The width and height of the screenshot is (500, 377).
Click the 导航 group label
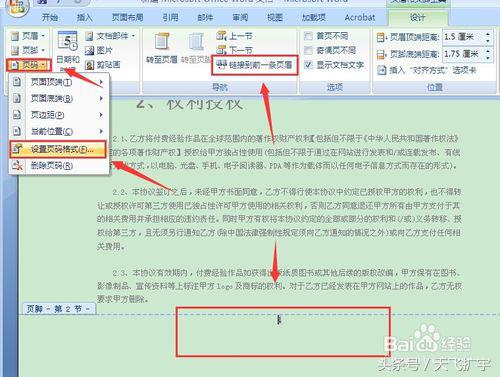(x=220, y=87)
